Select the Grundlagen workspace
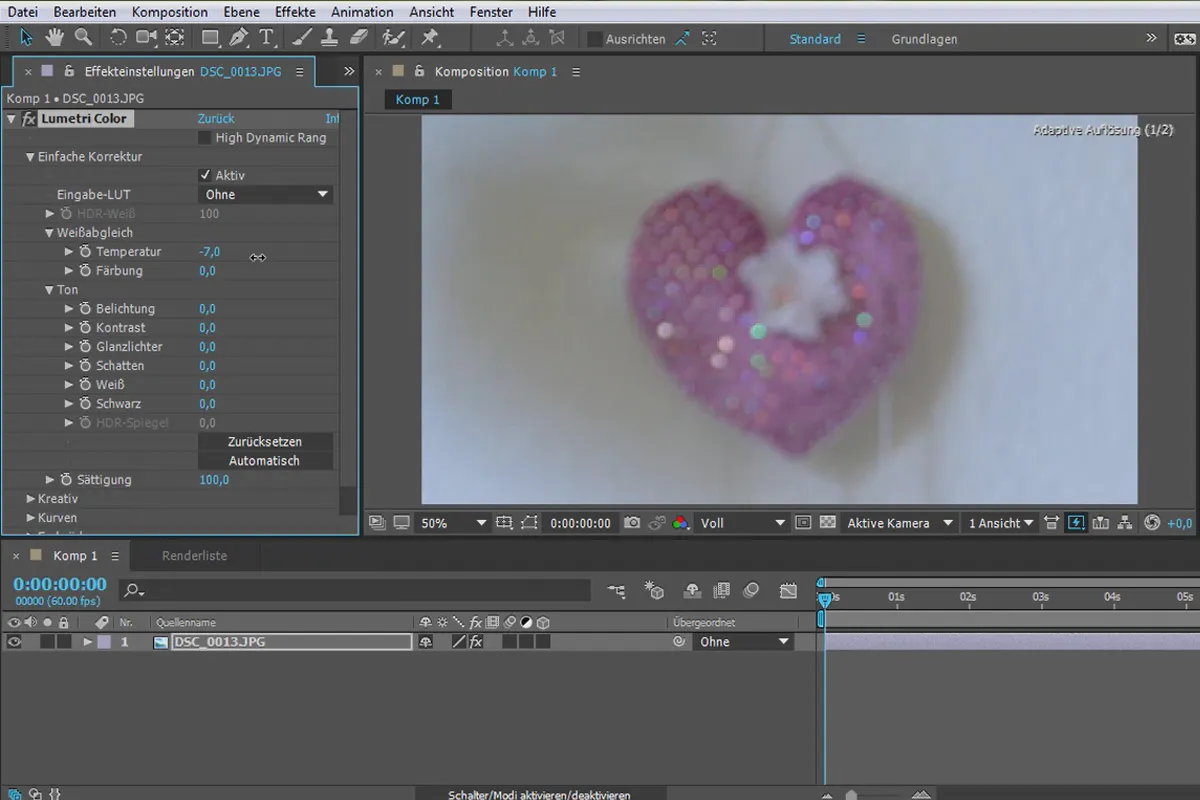Image resolution: width=1200 pixels, height=800 pixels. click(924, 39)
